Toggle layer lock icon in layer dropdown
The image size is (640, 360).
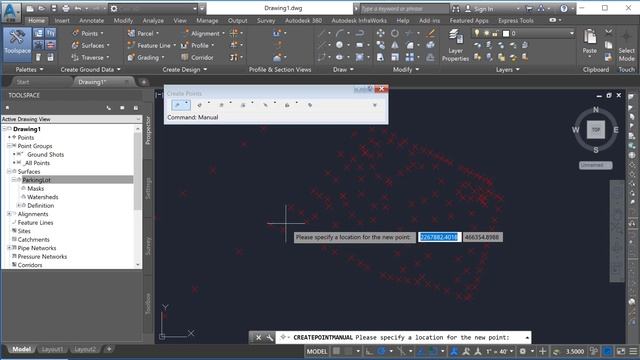pos(495,33)
